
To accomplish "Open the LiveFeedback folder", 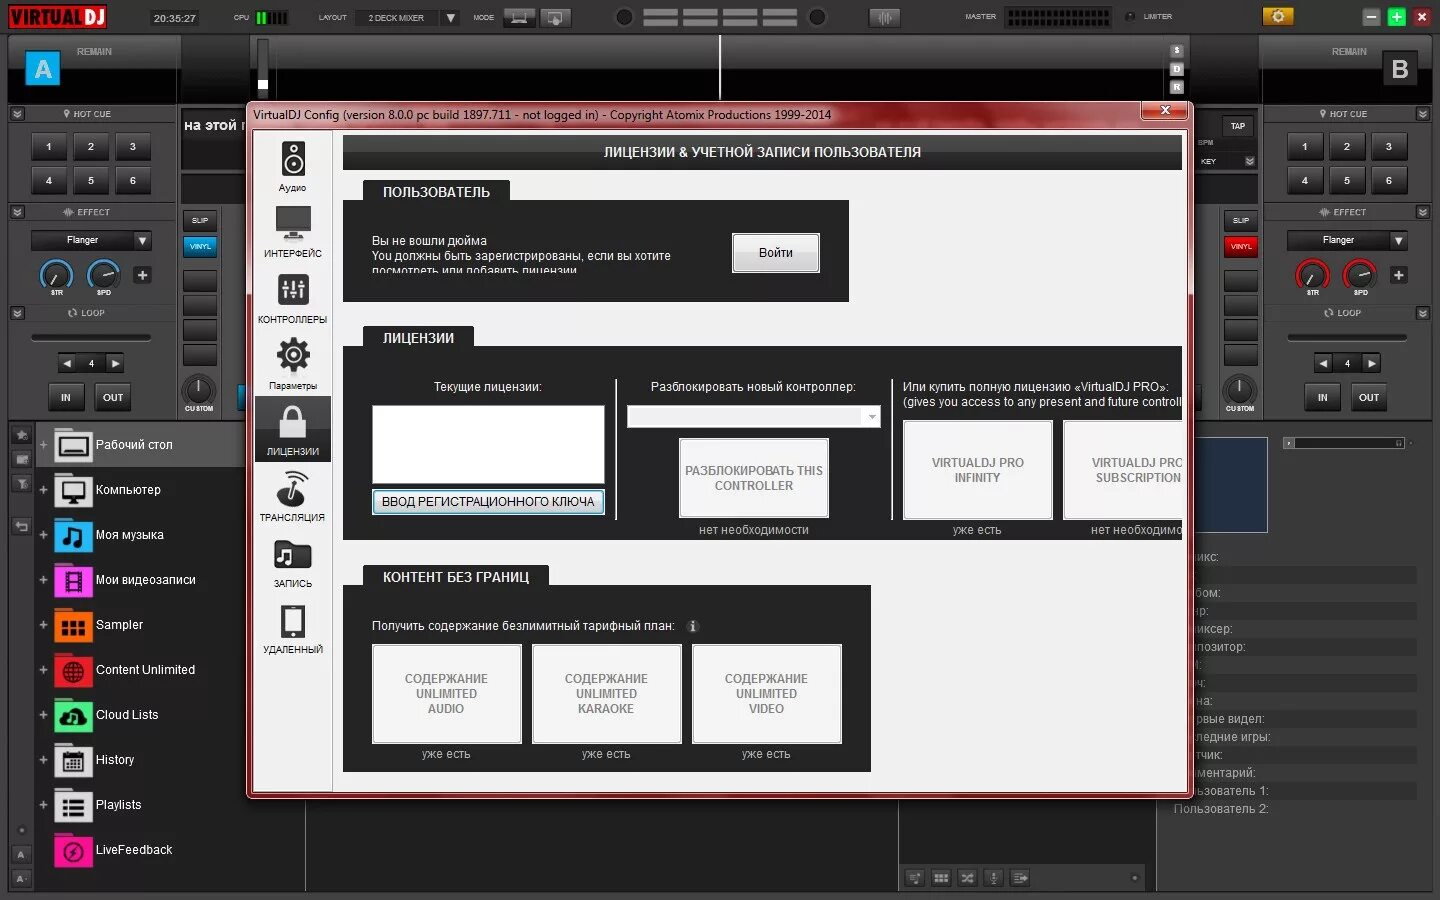I will 134,850.
